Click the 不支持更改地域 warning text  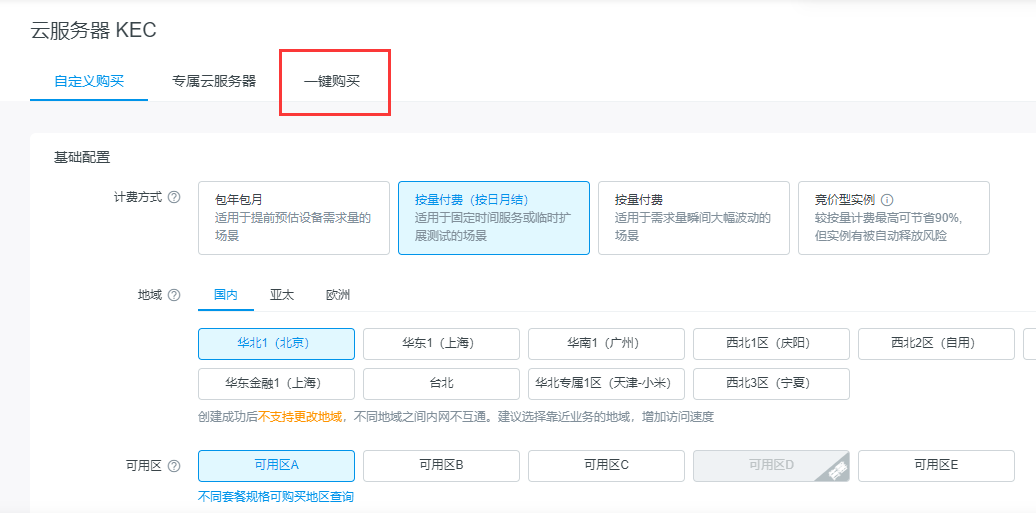pyautogui.click(x=300, y=417)
